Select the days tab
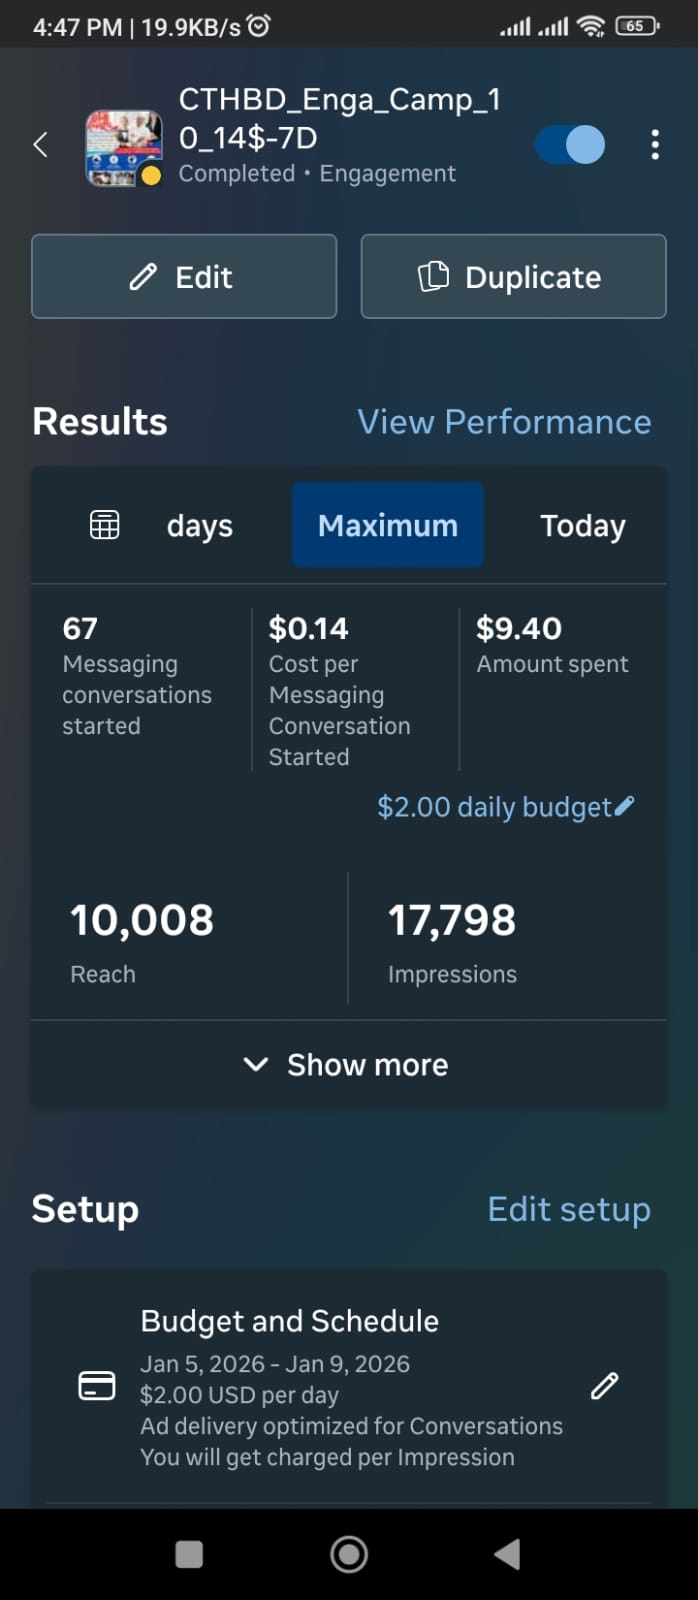Screen dimensions: 698x1600 coord(199,525)
